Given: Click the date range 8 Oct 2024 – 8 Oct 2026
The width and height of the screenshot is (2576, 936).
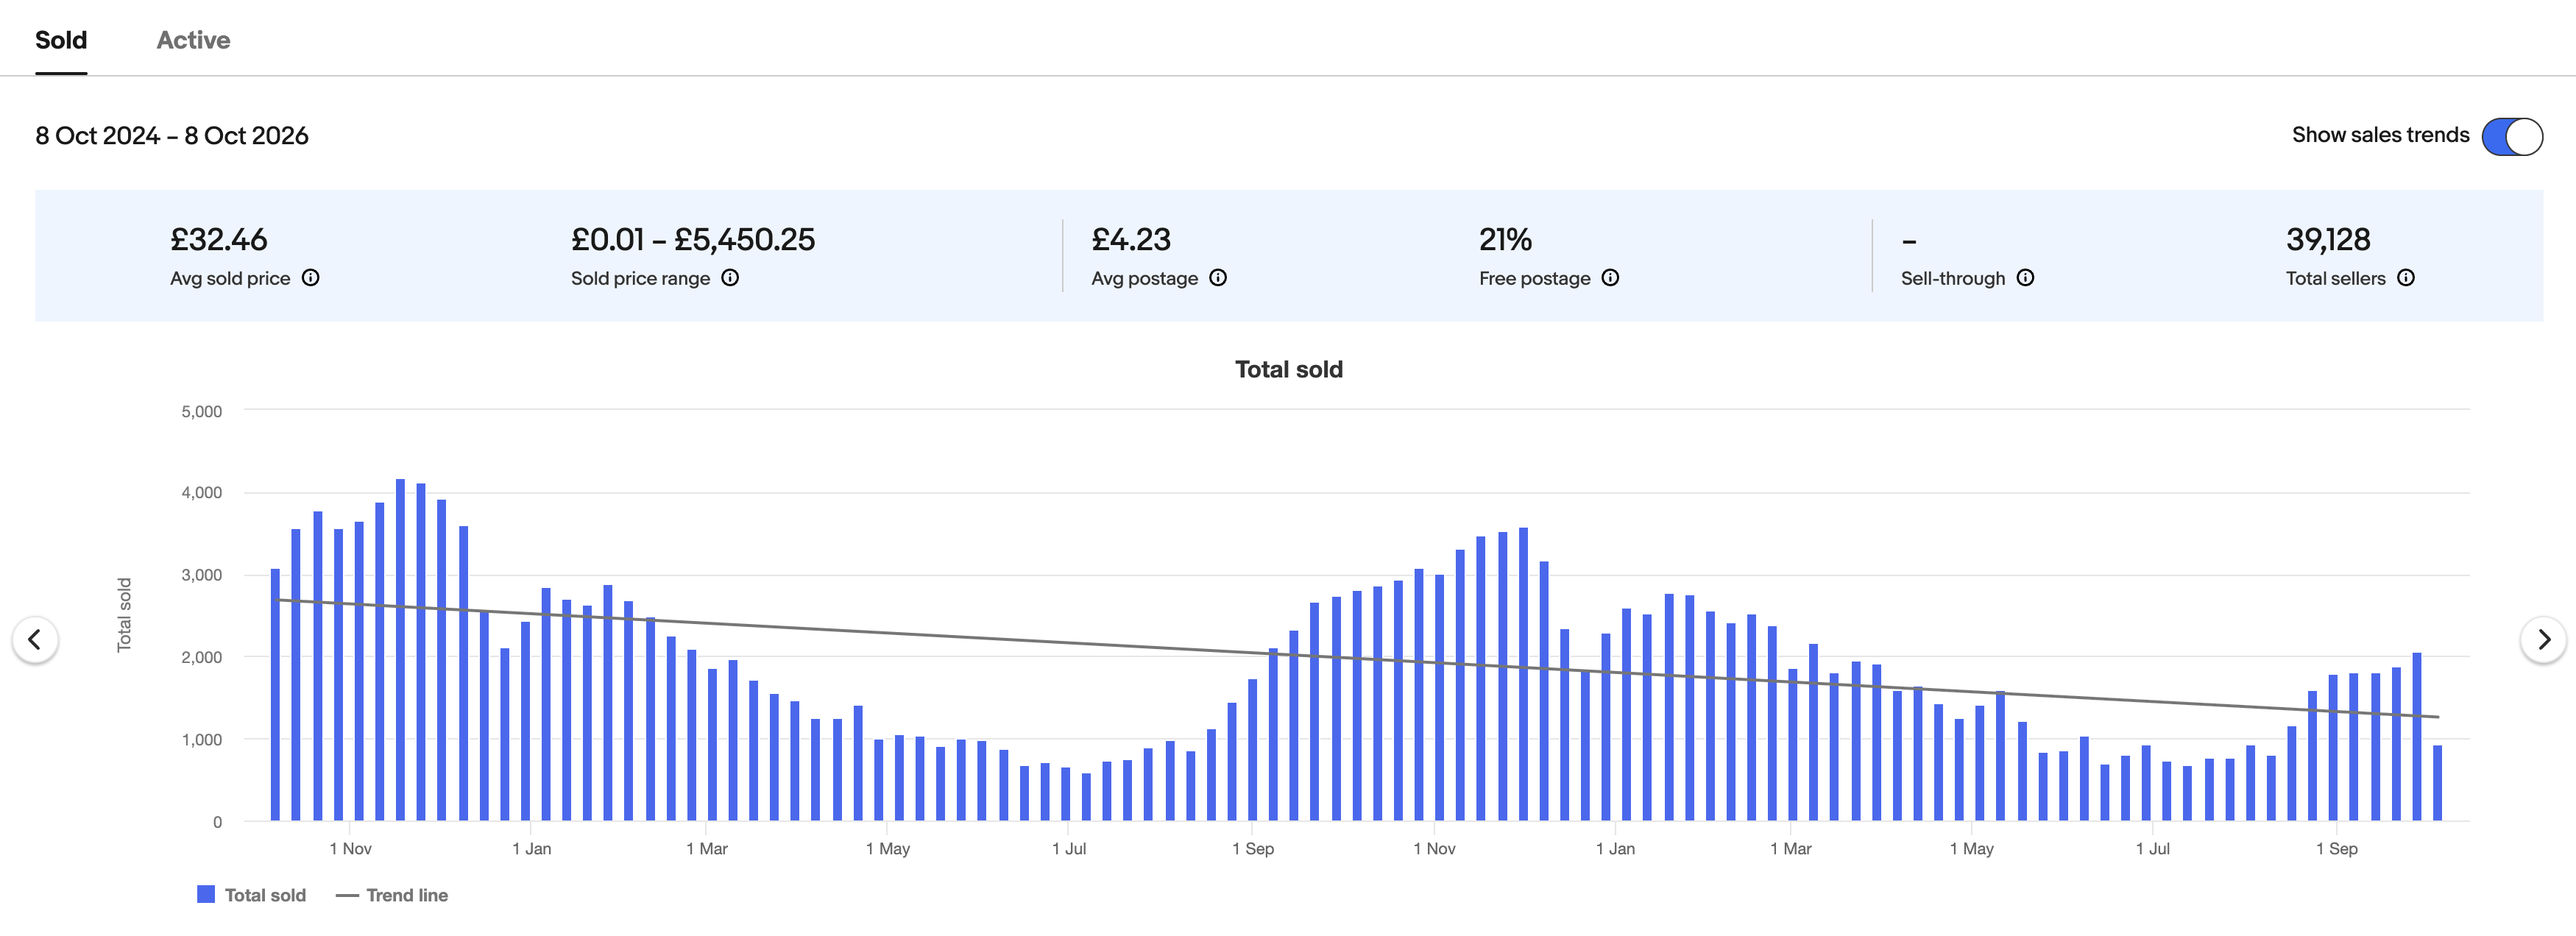Looking at the screenshot, I should click(x=172, y=136).
